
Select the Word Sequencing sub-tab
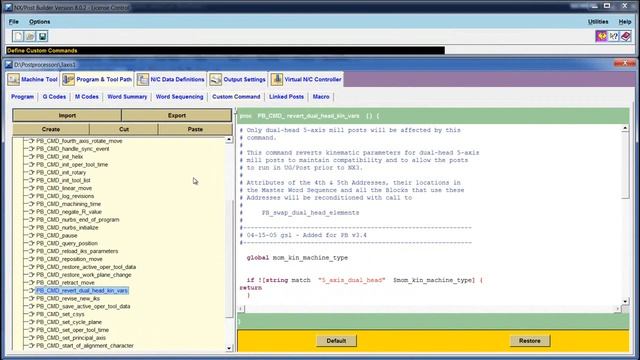(179, 97)
